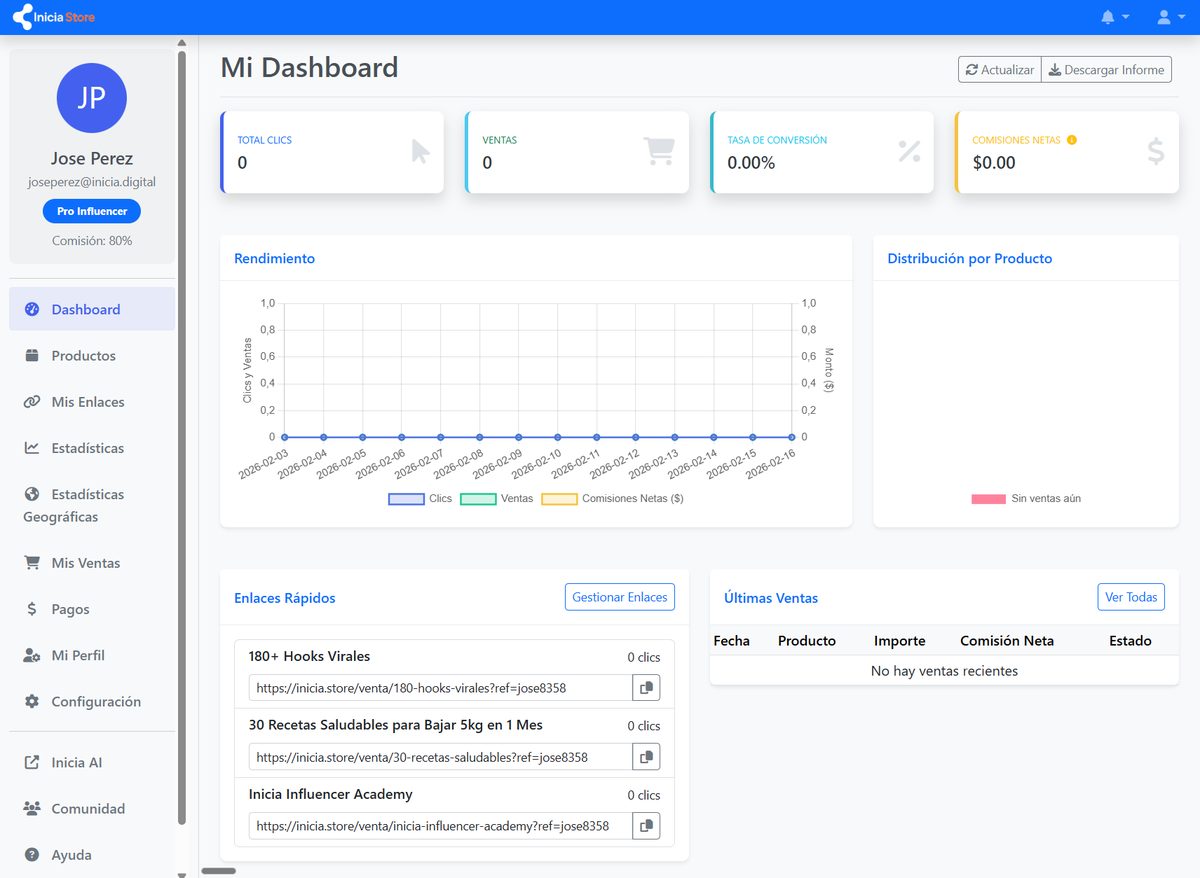Toggle the Clics series in the chart legend
The height and width of the screenshot is (878, 1200).
tap(424, 498)
